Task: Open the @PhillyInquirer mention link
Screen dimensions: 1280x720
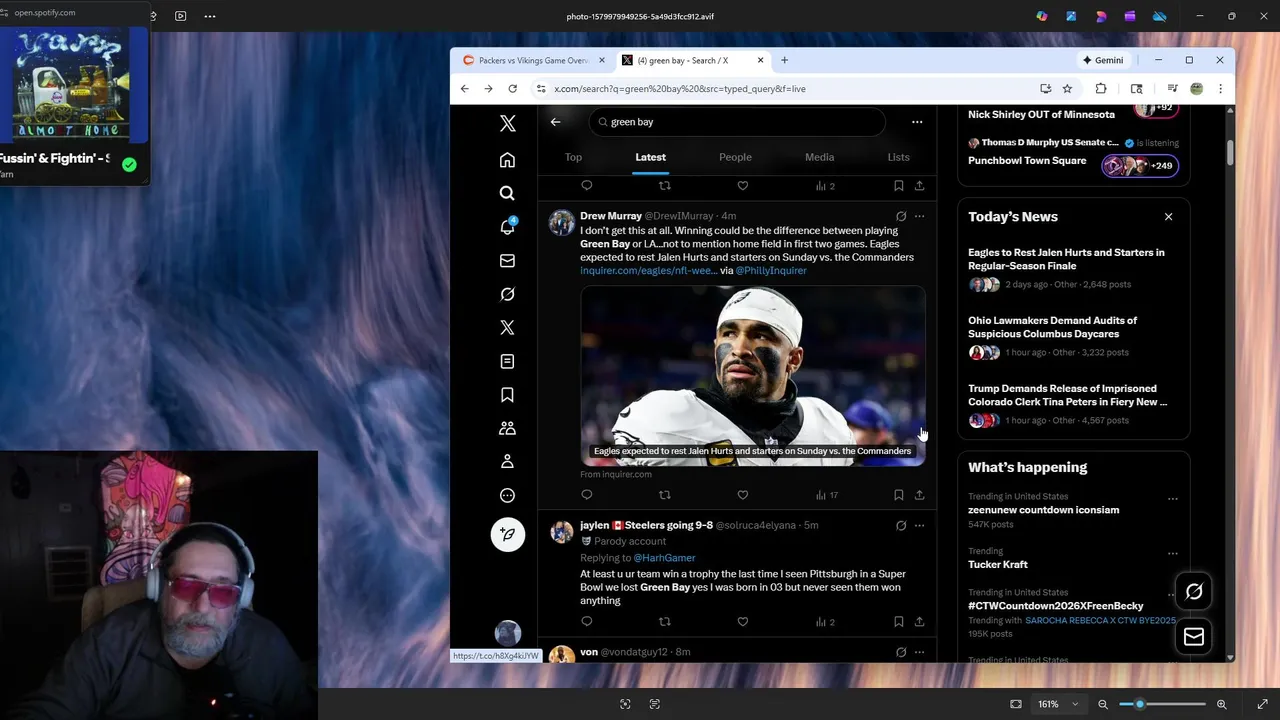Action: (x=771, y=271)
